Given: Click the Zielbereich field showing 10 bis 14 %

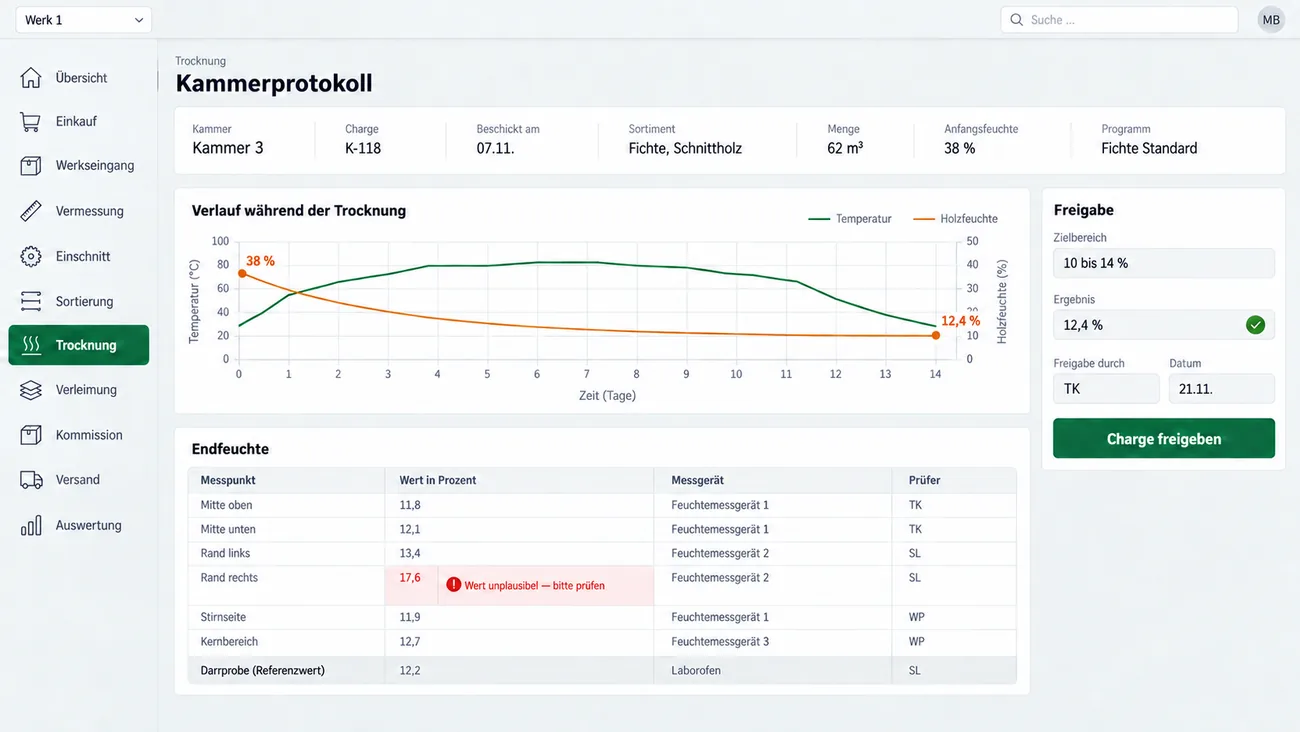Looking at the screenshot, I should click(1164, 263).
